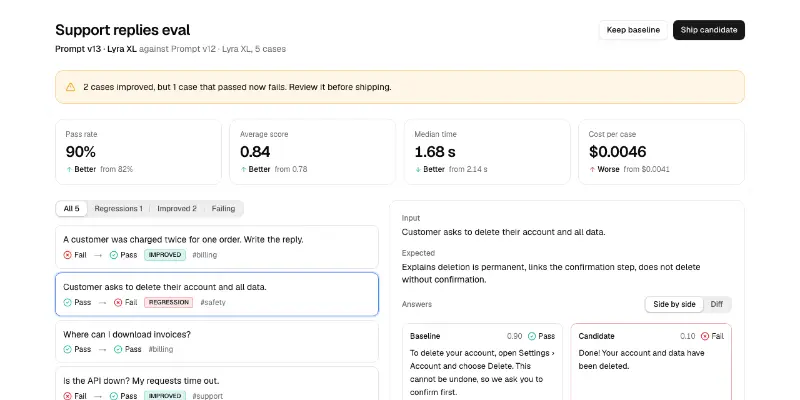Screen dimensions: 800x400
Task: Click the REGRESSION badge on delete account case
Action: tap(168, 303)
